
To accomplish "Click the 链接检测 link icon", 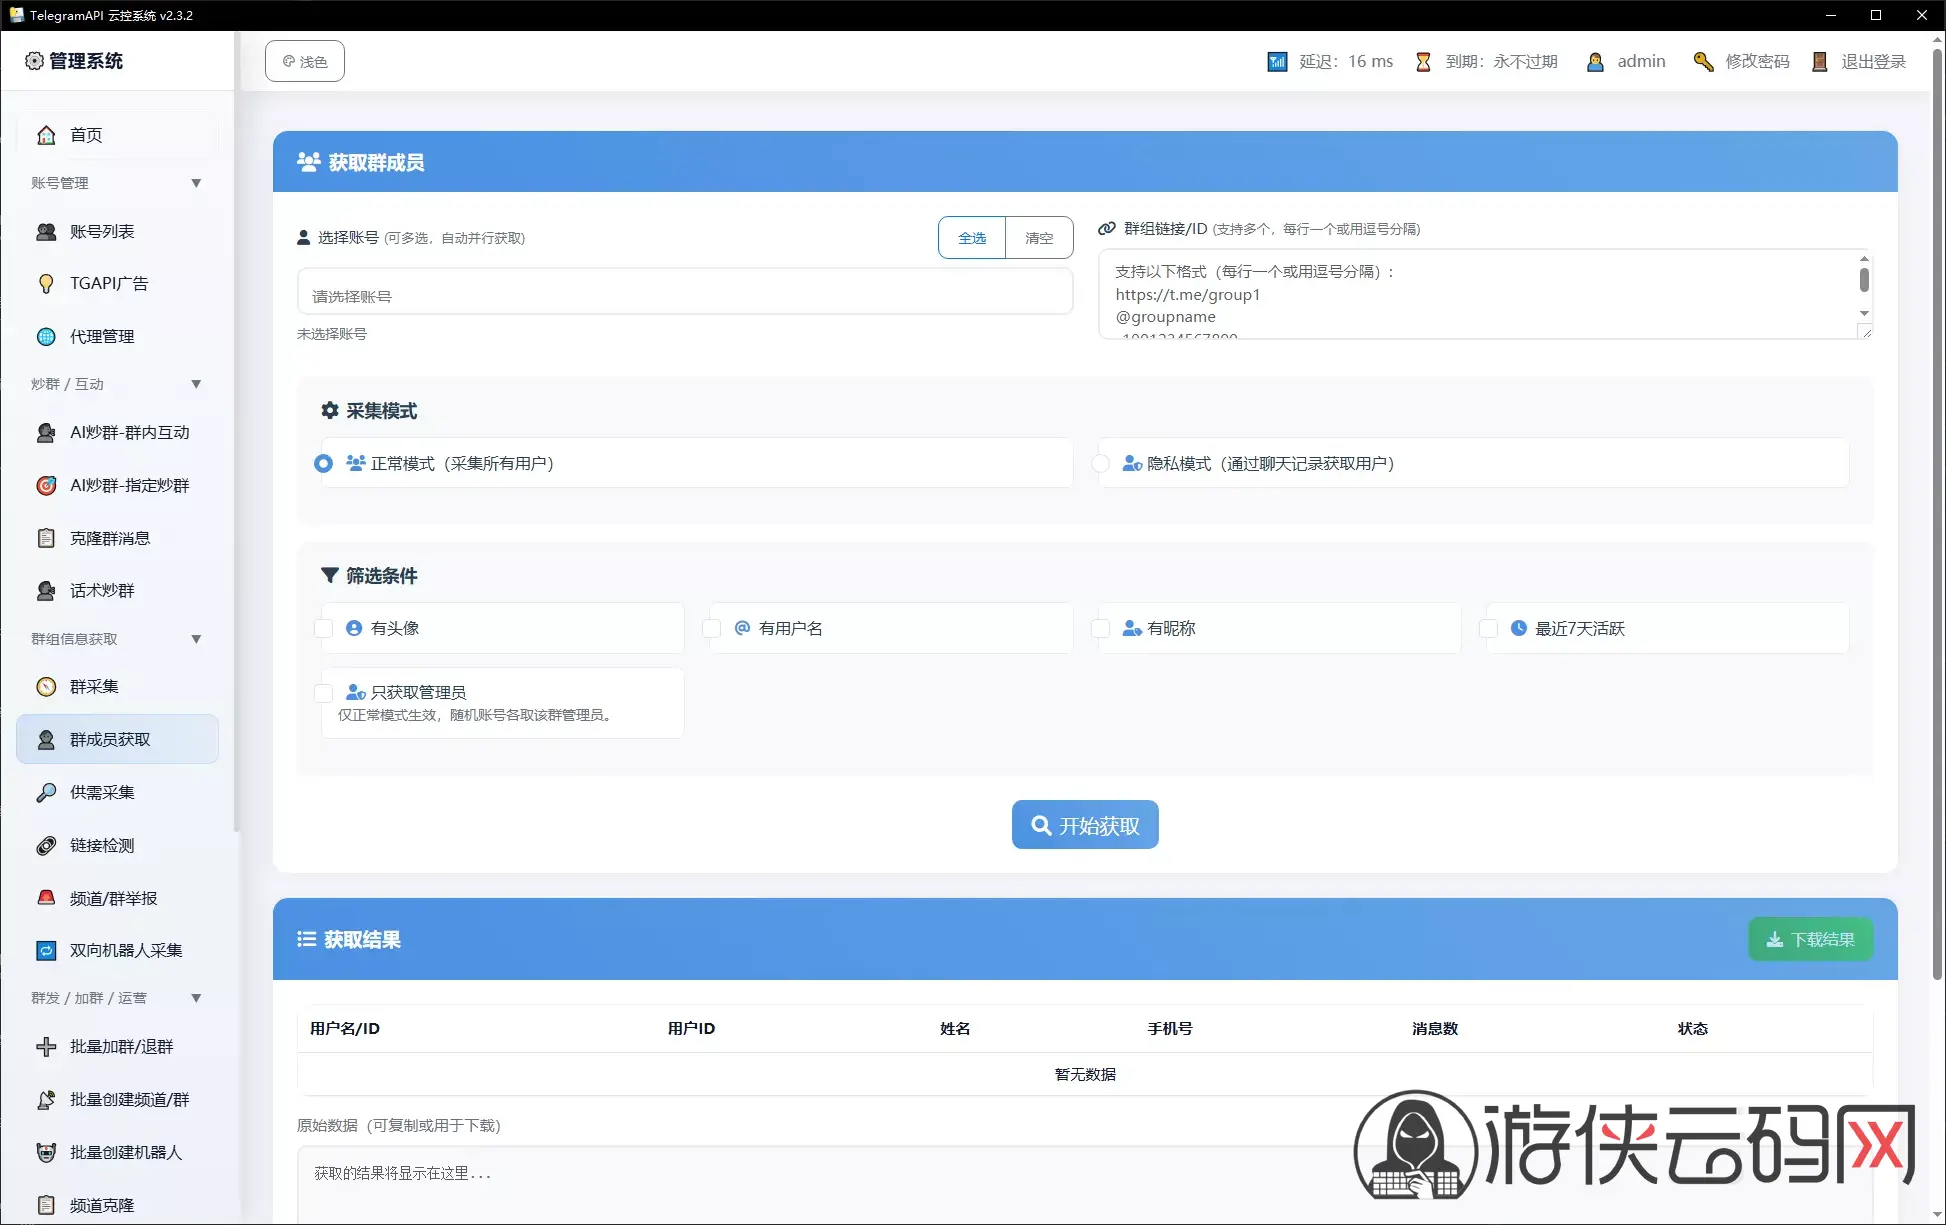I will click(x=46, y=846).
